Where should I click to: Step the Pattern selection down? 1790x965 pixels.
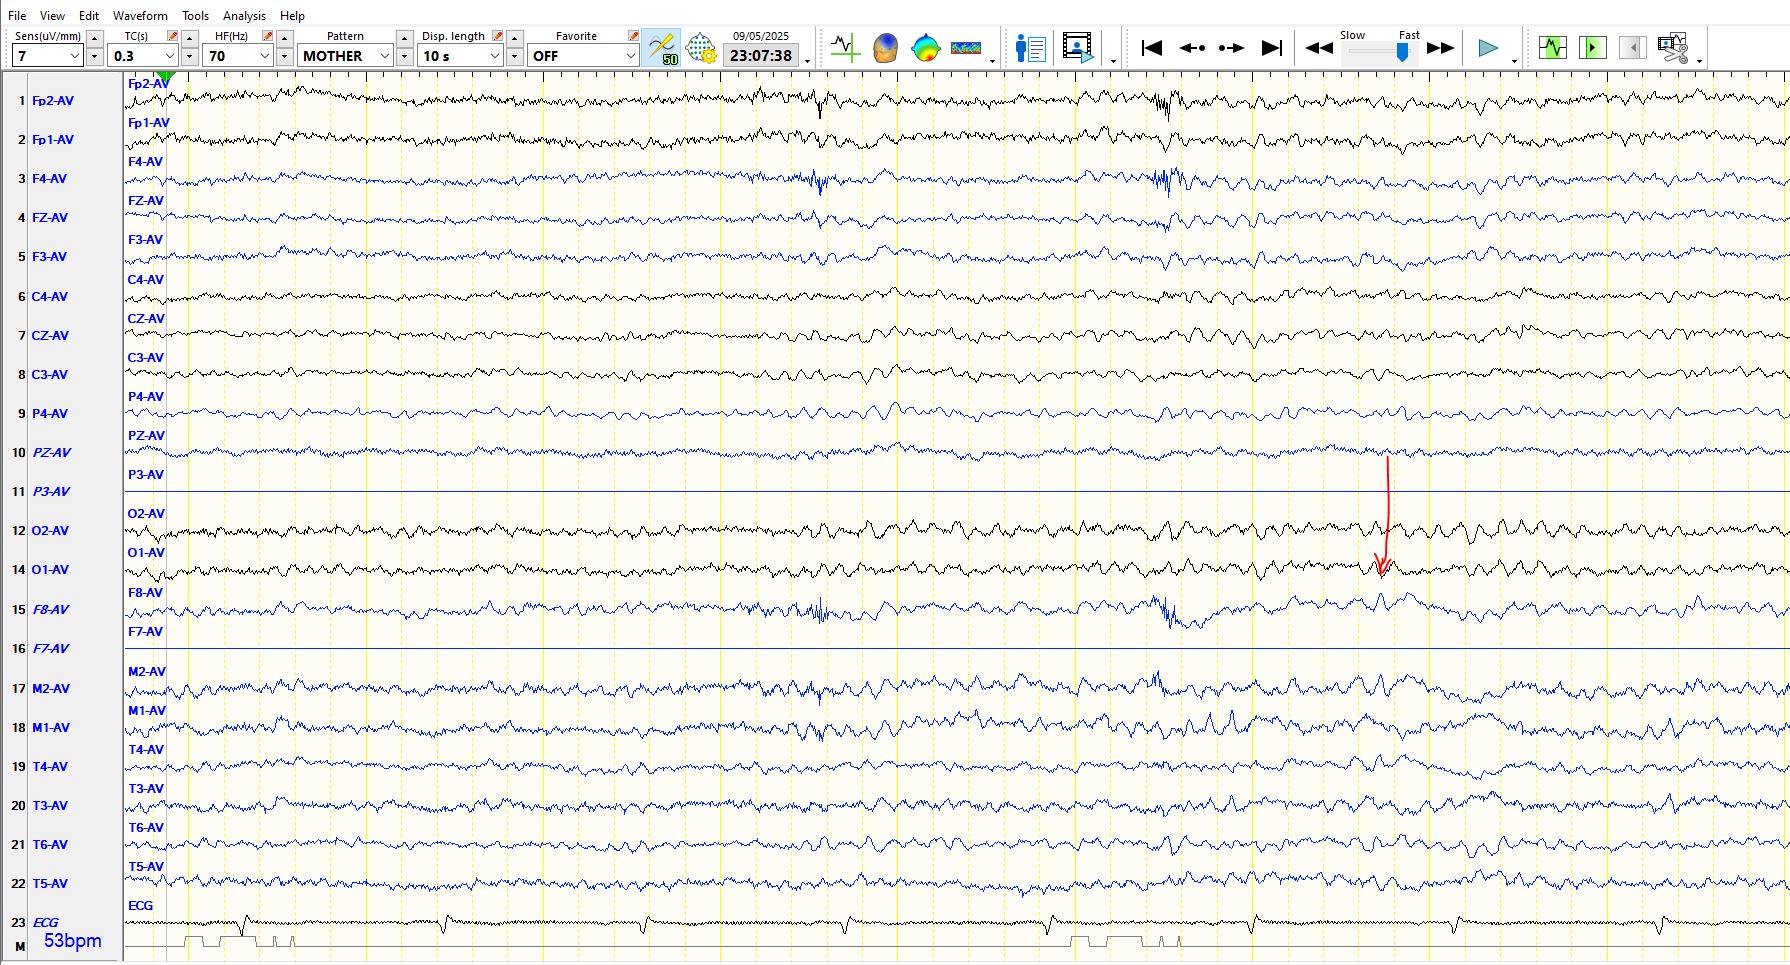[405, 56]
